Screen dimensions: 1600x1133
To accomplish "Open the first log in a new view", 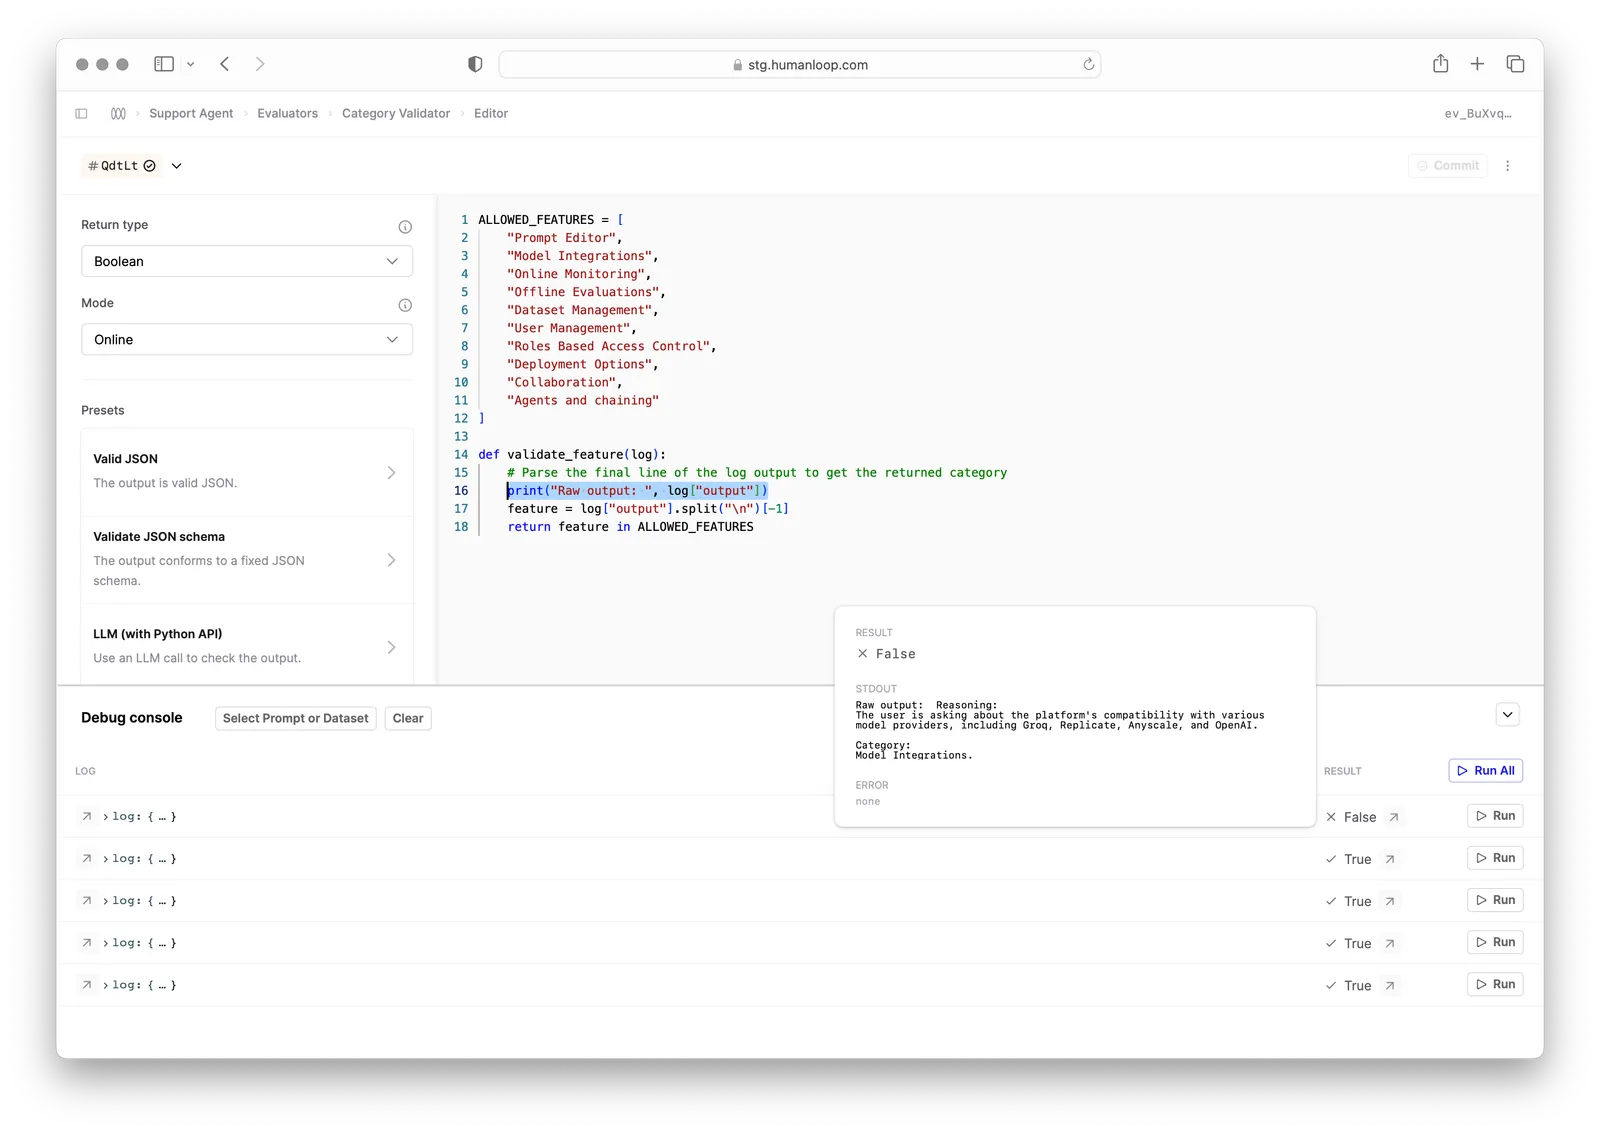I will click(x=87, y=817).
